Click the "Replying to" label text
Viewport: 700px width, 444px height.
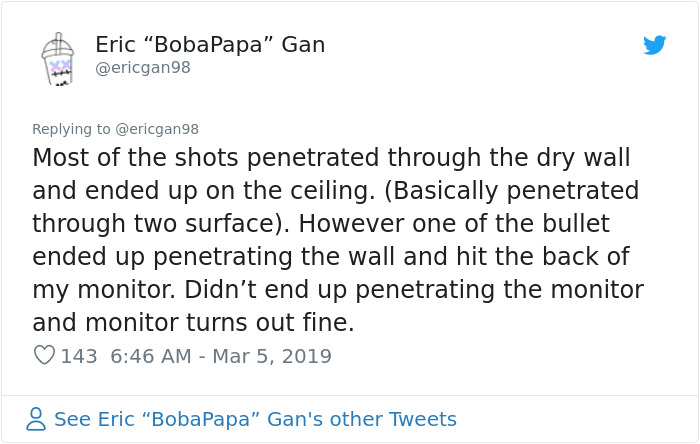[x=72, y=129]
